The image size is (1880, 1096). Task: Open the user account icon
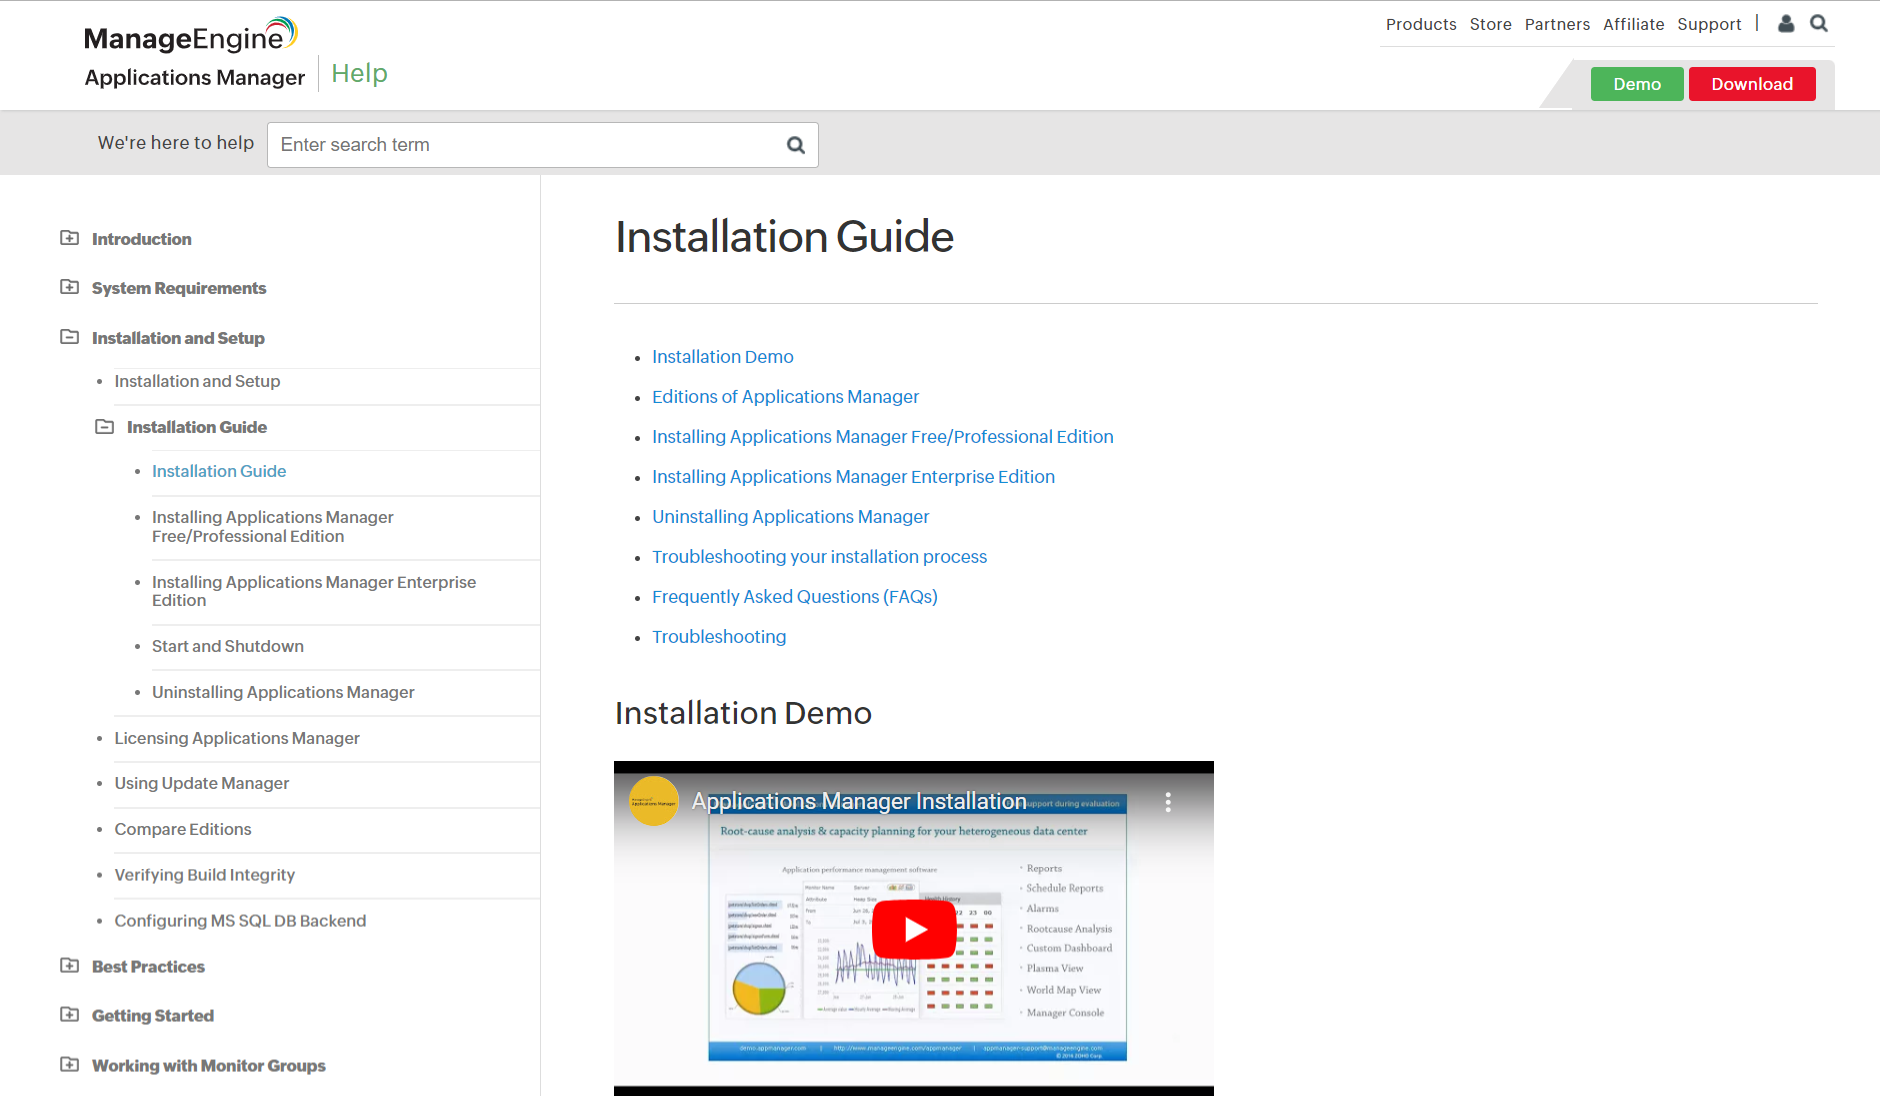click(x=1786, y=24)
